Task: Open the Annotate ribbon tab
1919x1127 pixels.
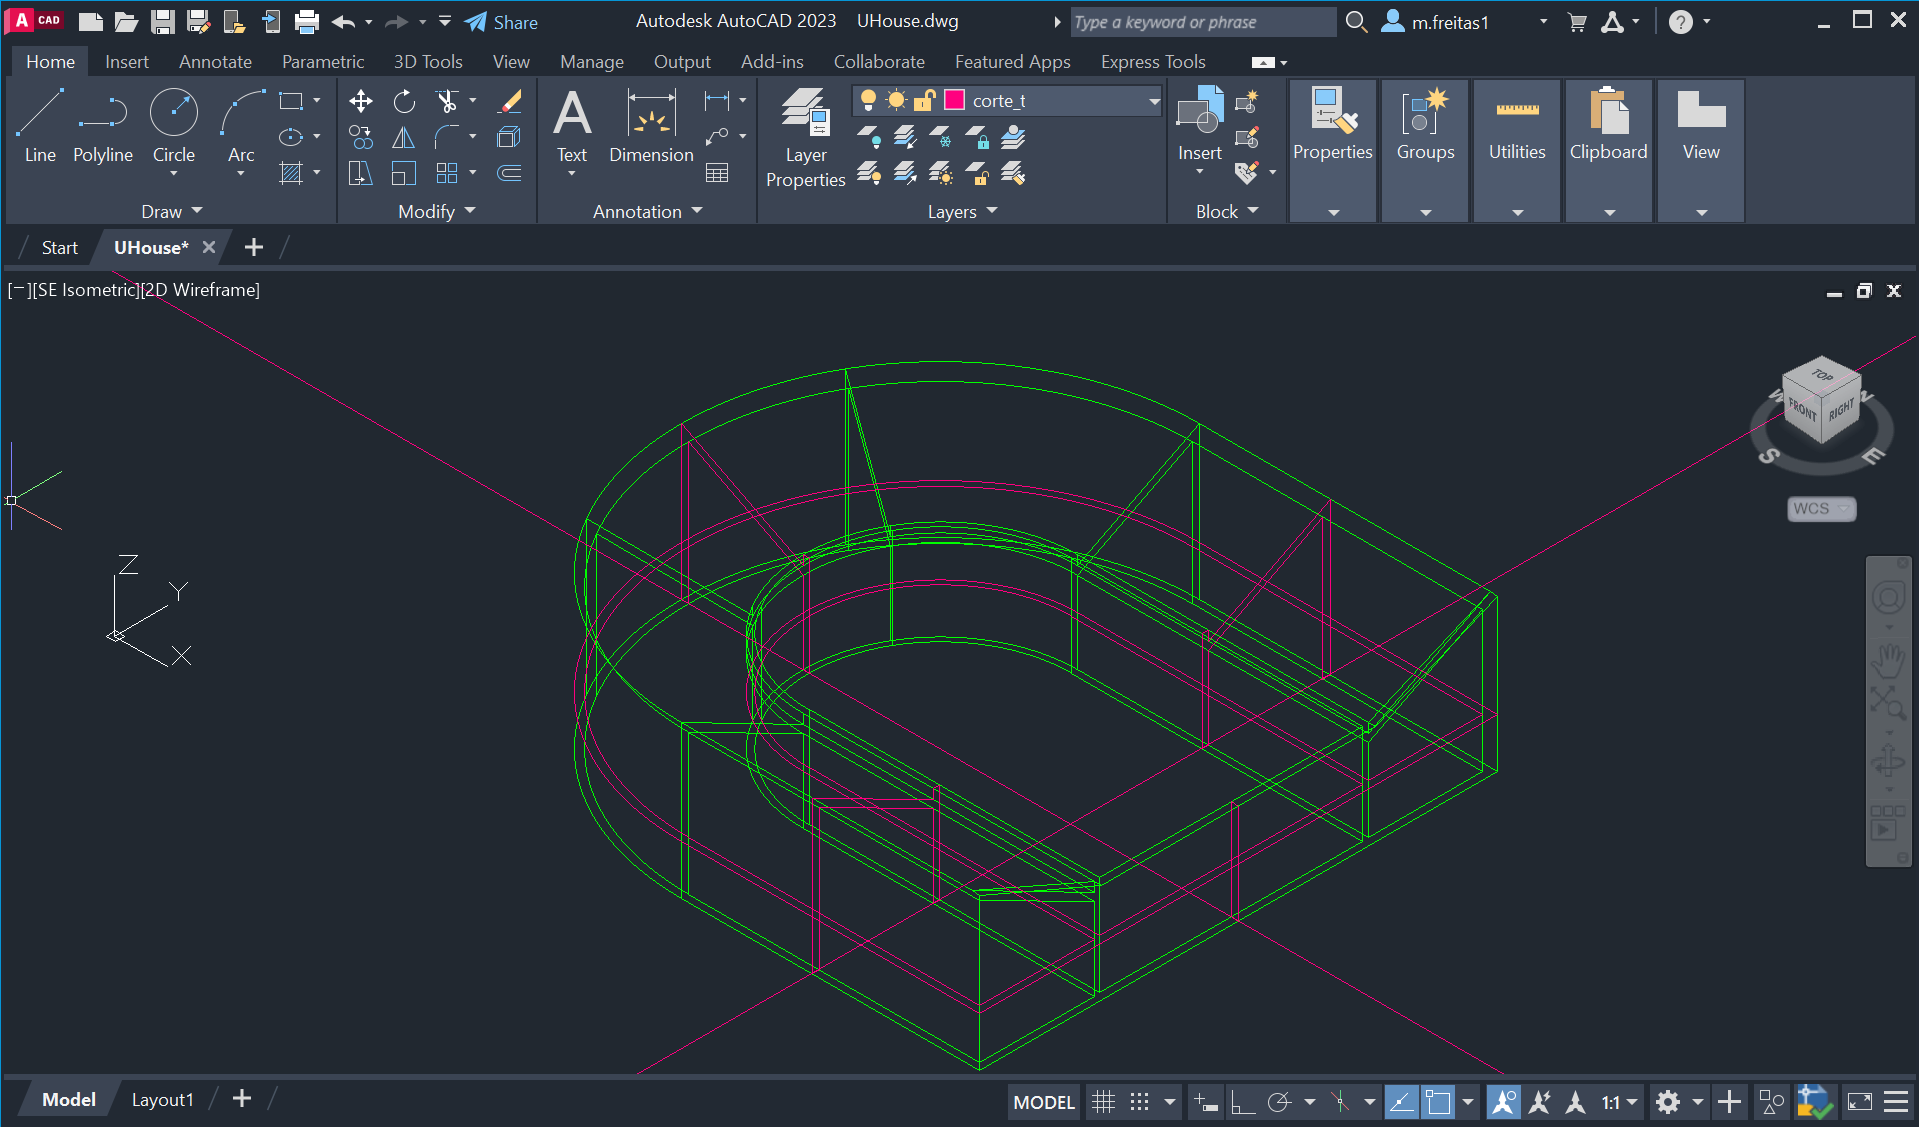Action: pyautogui.click(x=215, y=62)
